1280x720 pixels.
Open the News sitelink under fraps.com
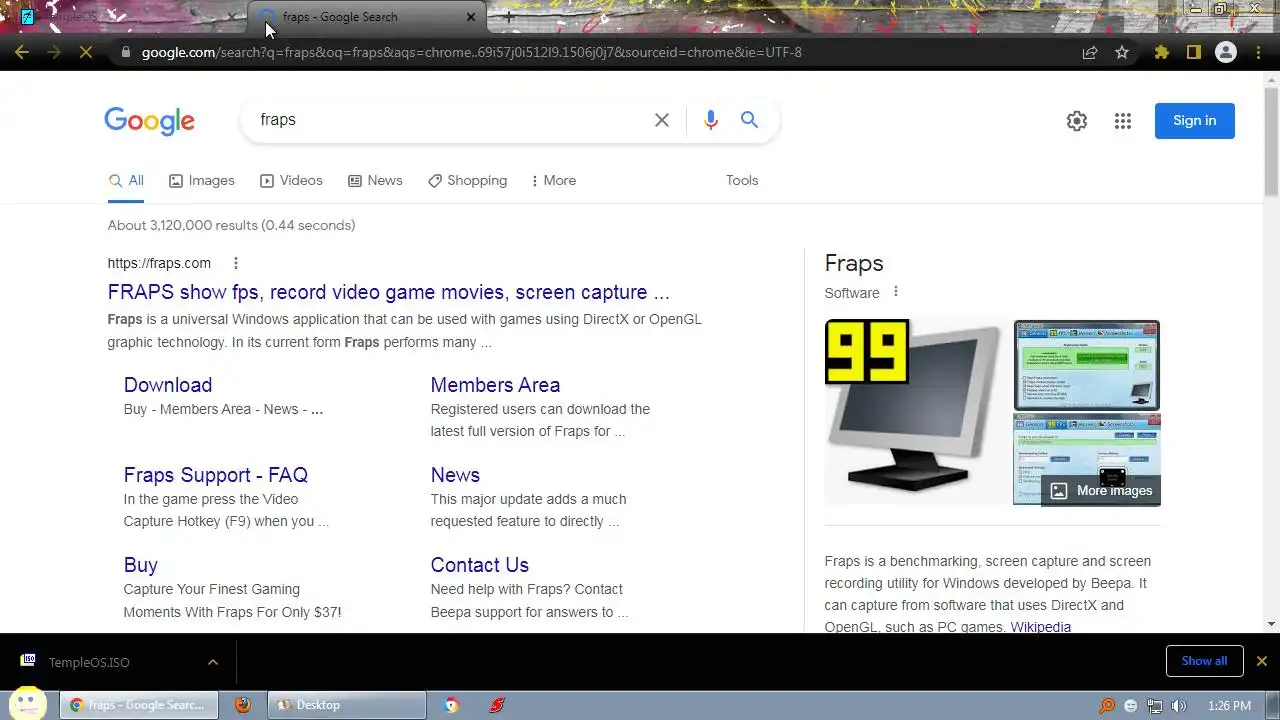pyautogui.click(x=455, y=475)
